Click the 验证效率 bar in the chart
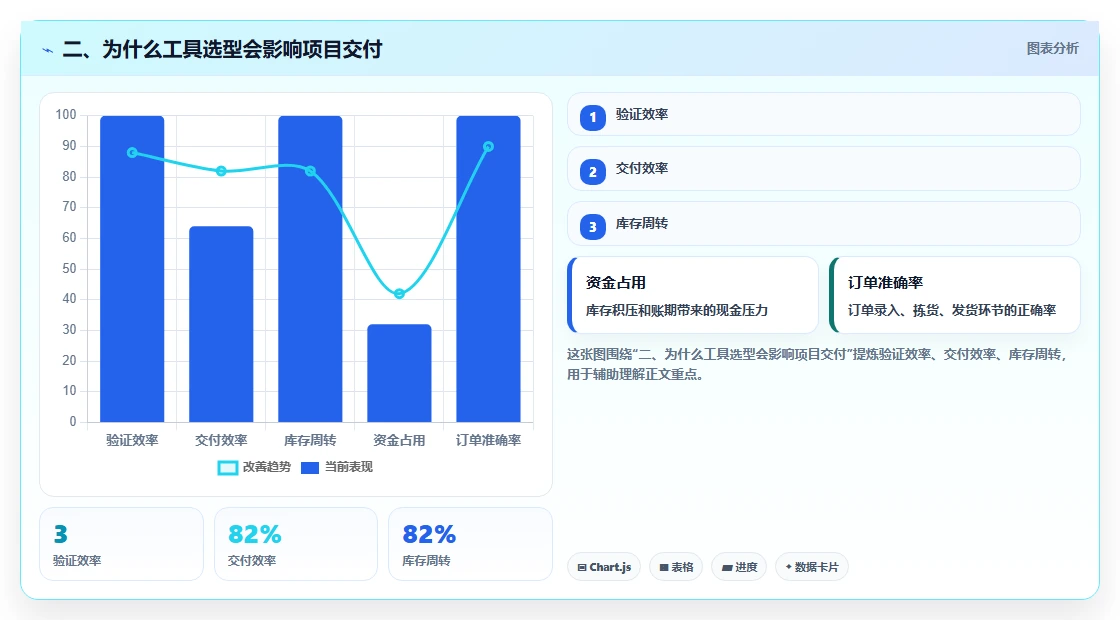 132,269
